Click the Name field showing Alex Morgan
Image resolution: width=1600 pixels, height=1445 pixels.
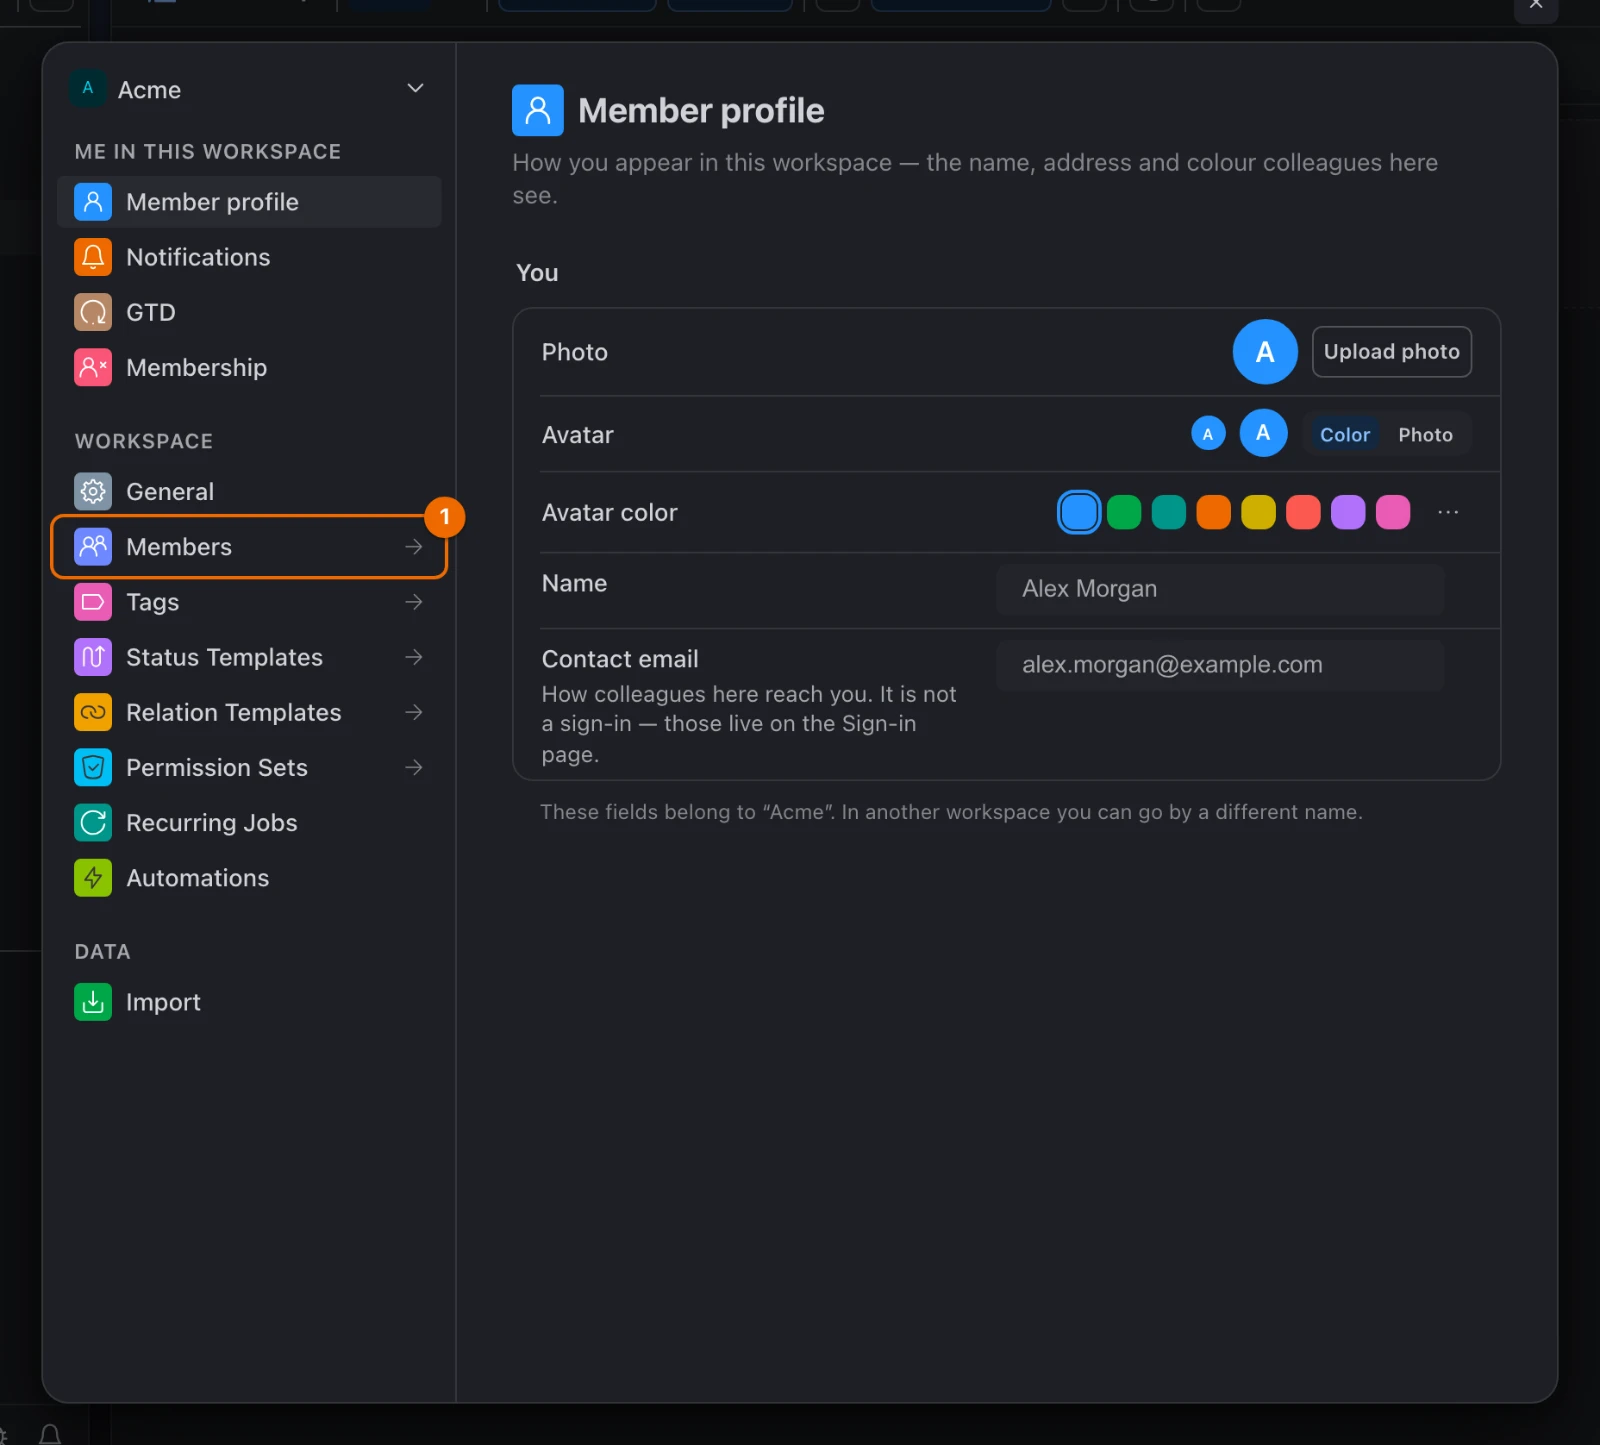pos(1220,589)
